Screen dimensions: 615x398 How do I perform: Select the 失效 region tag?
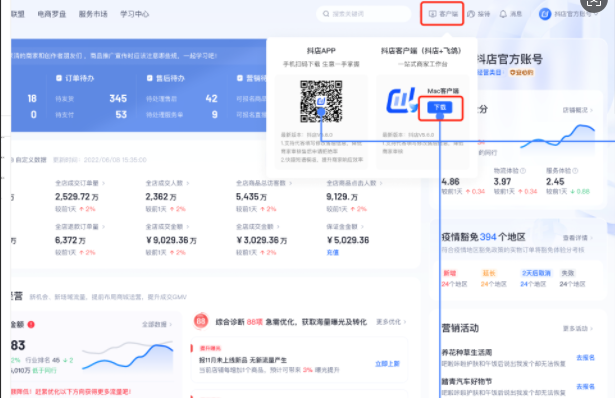tap(568, 273)
